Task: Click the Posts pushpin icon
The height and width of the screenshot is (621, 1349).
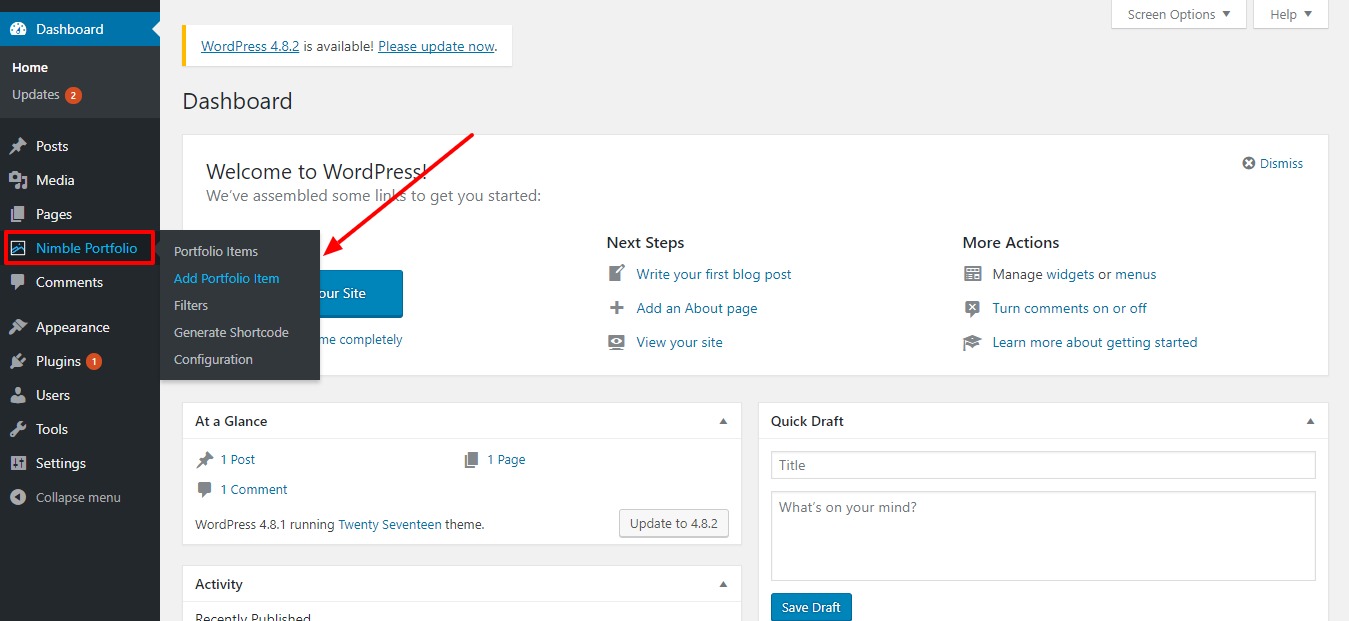Action: tap(18, 146)
